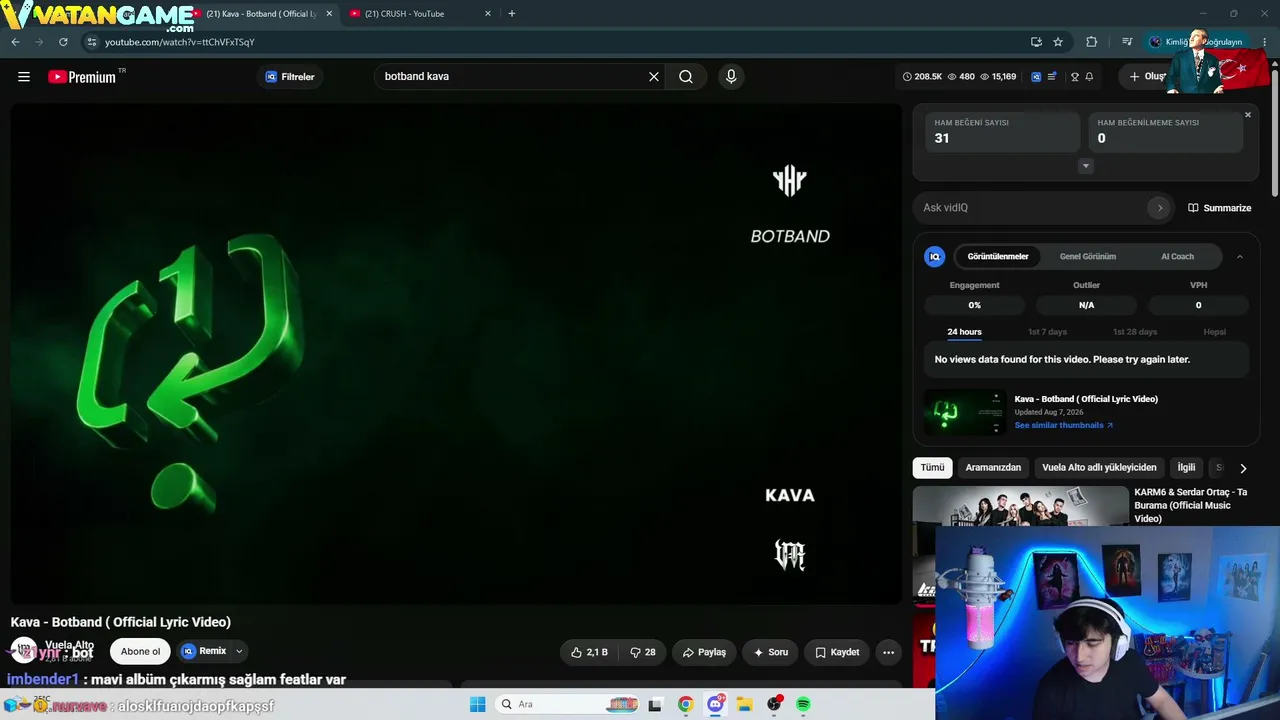Click the Paylaş share button
The width and height of the screenshot is (1280, 720).
coord(704,652)
